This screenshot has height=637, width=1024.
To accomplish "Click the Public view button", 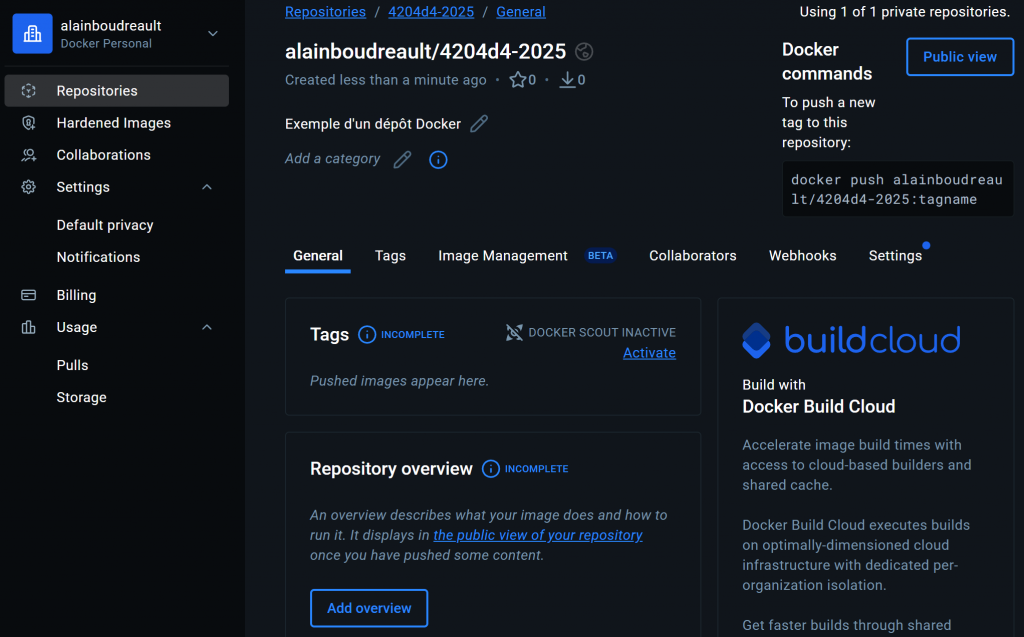I will (x=959, y=57).
